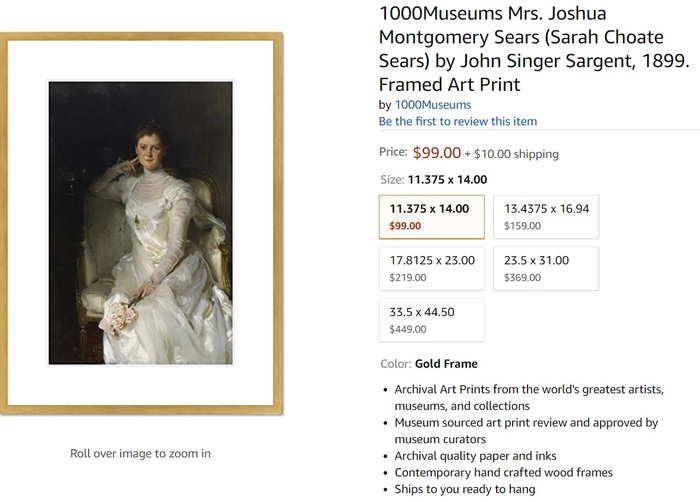Click the 'Size: 11.375 x 14.00' heading
The image size is (700, 502).
[x=433, y=180]
